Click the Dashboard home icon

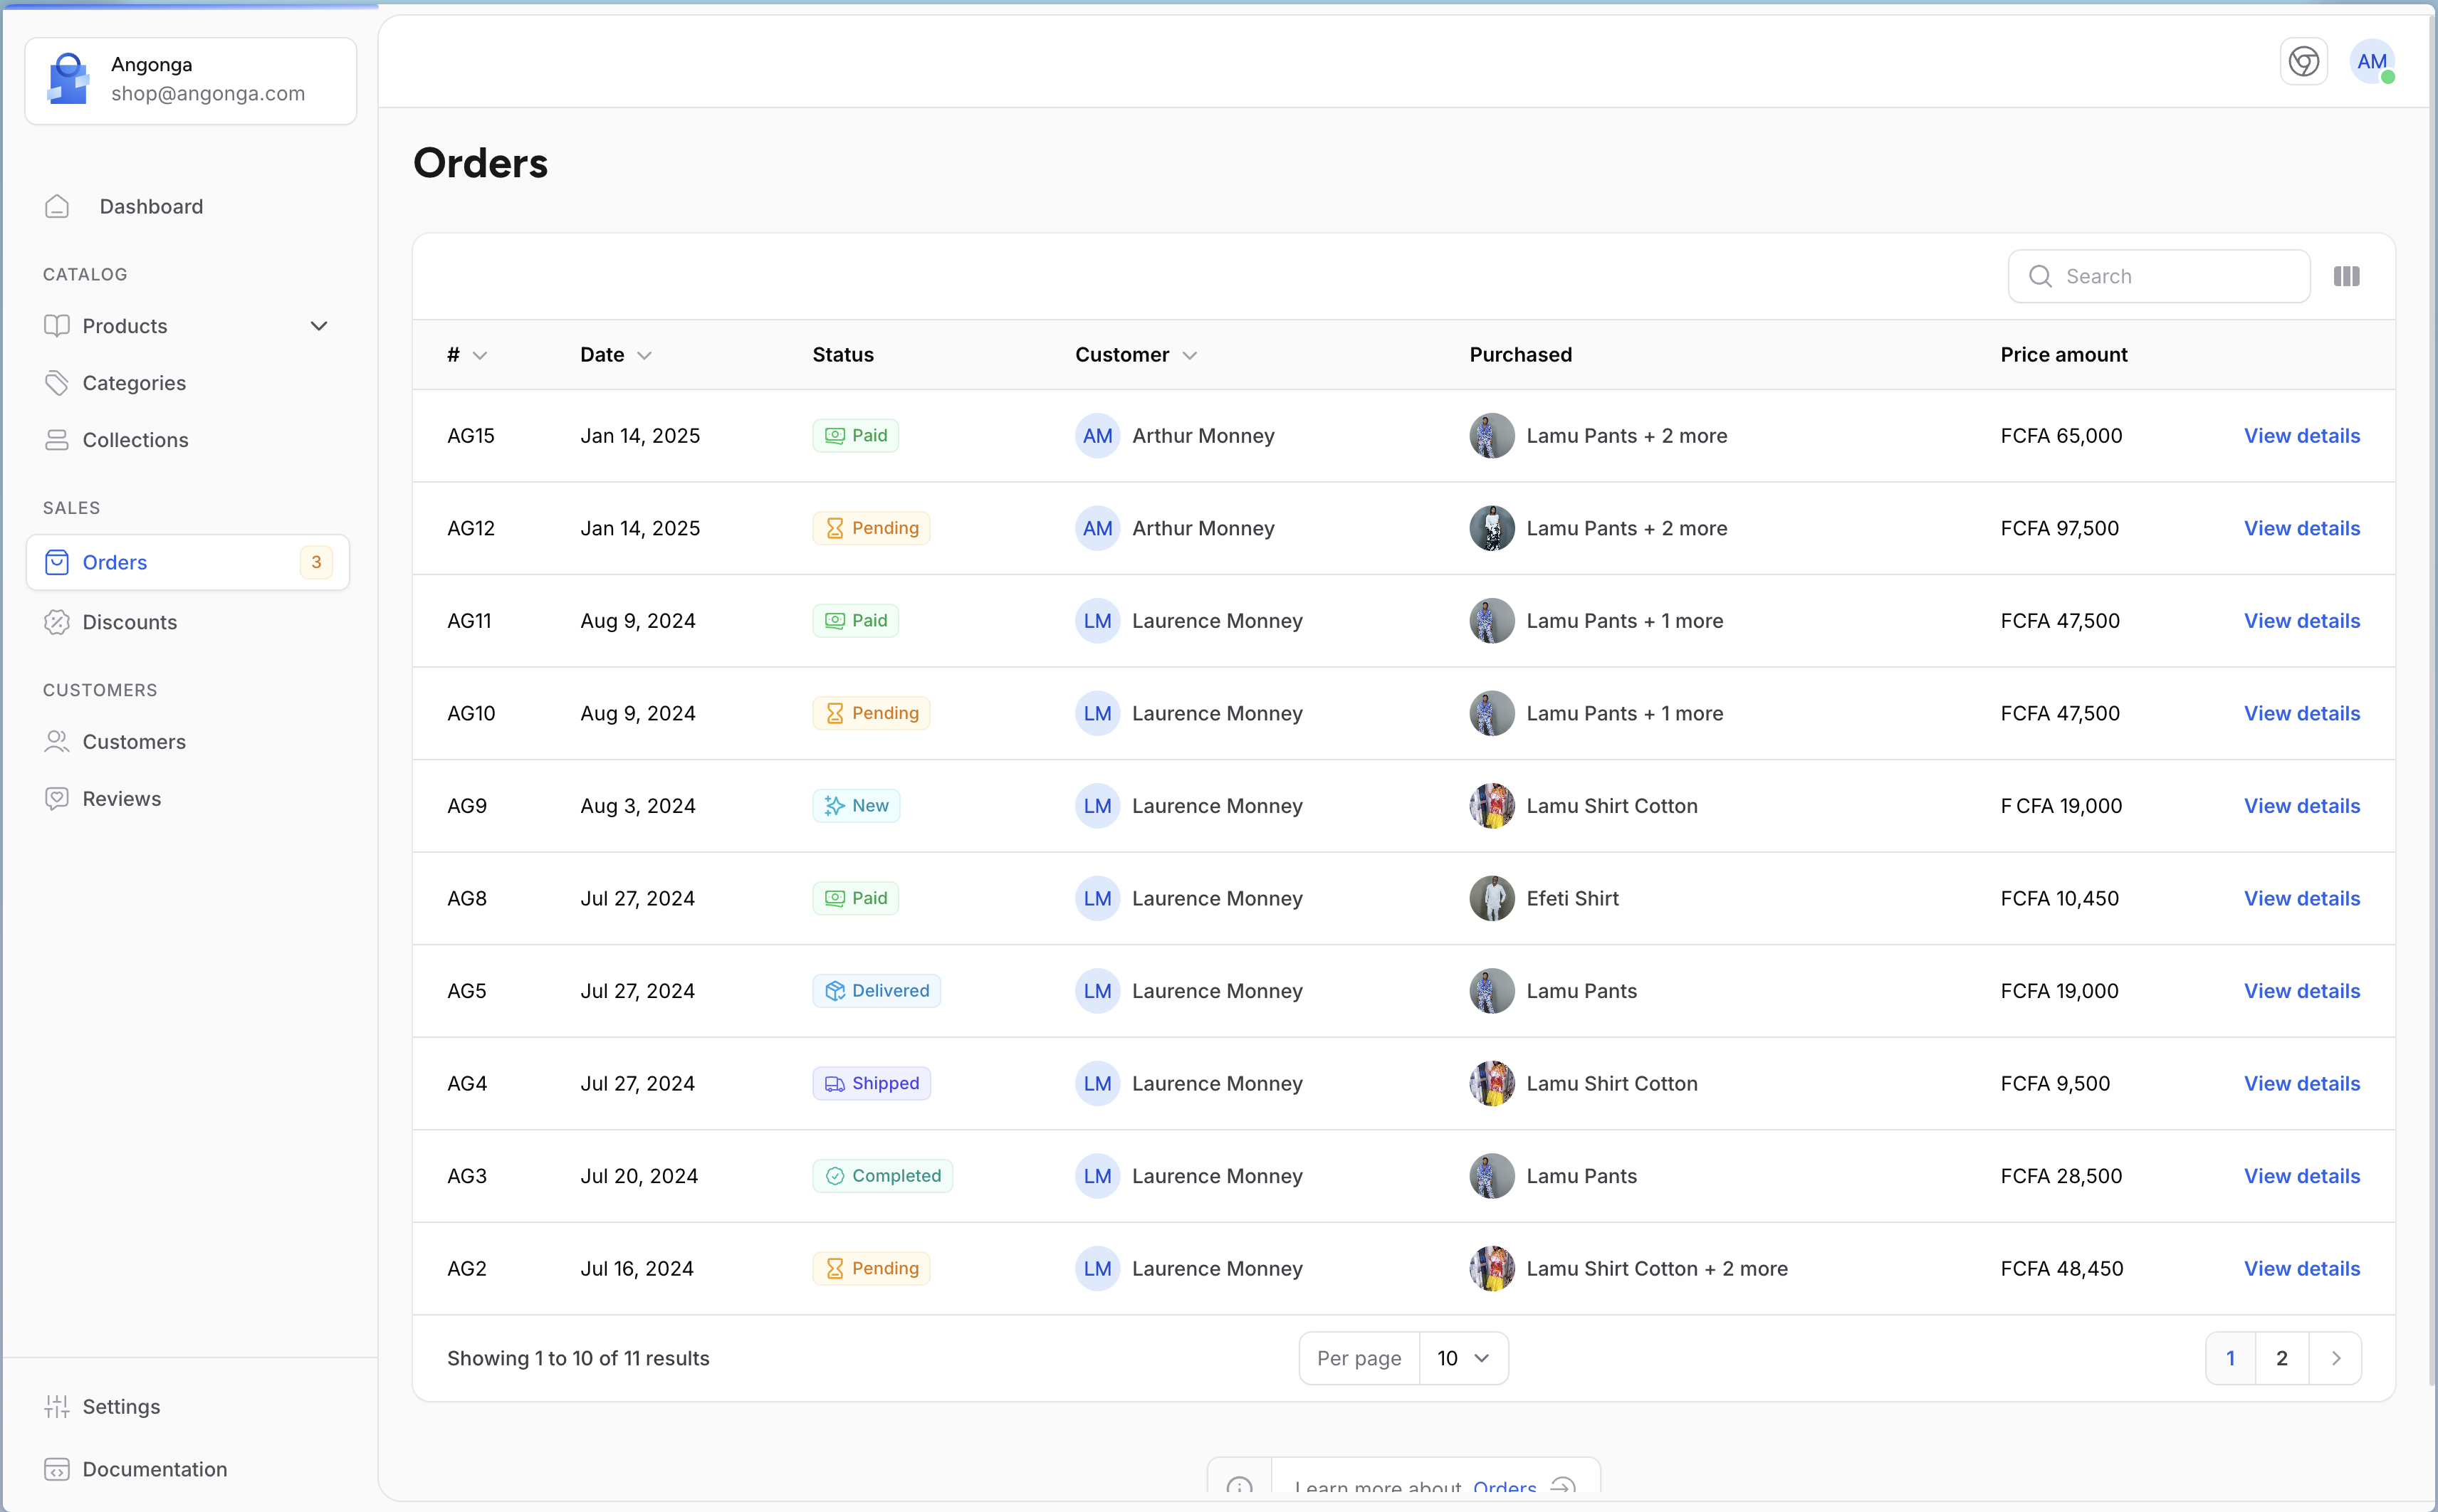tap(57, 206)
